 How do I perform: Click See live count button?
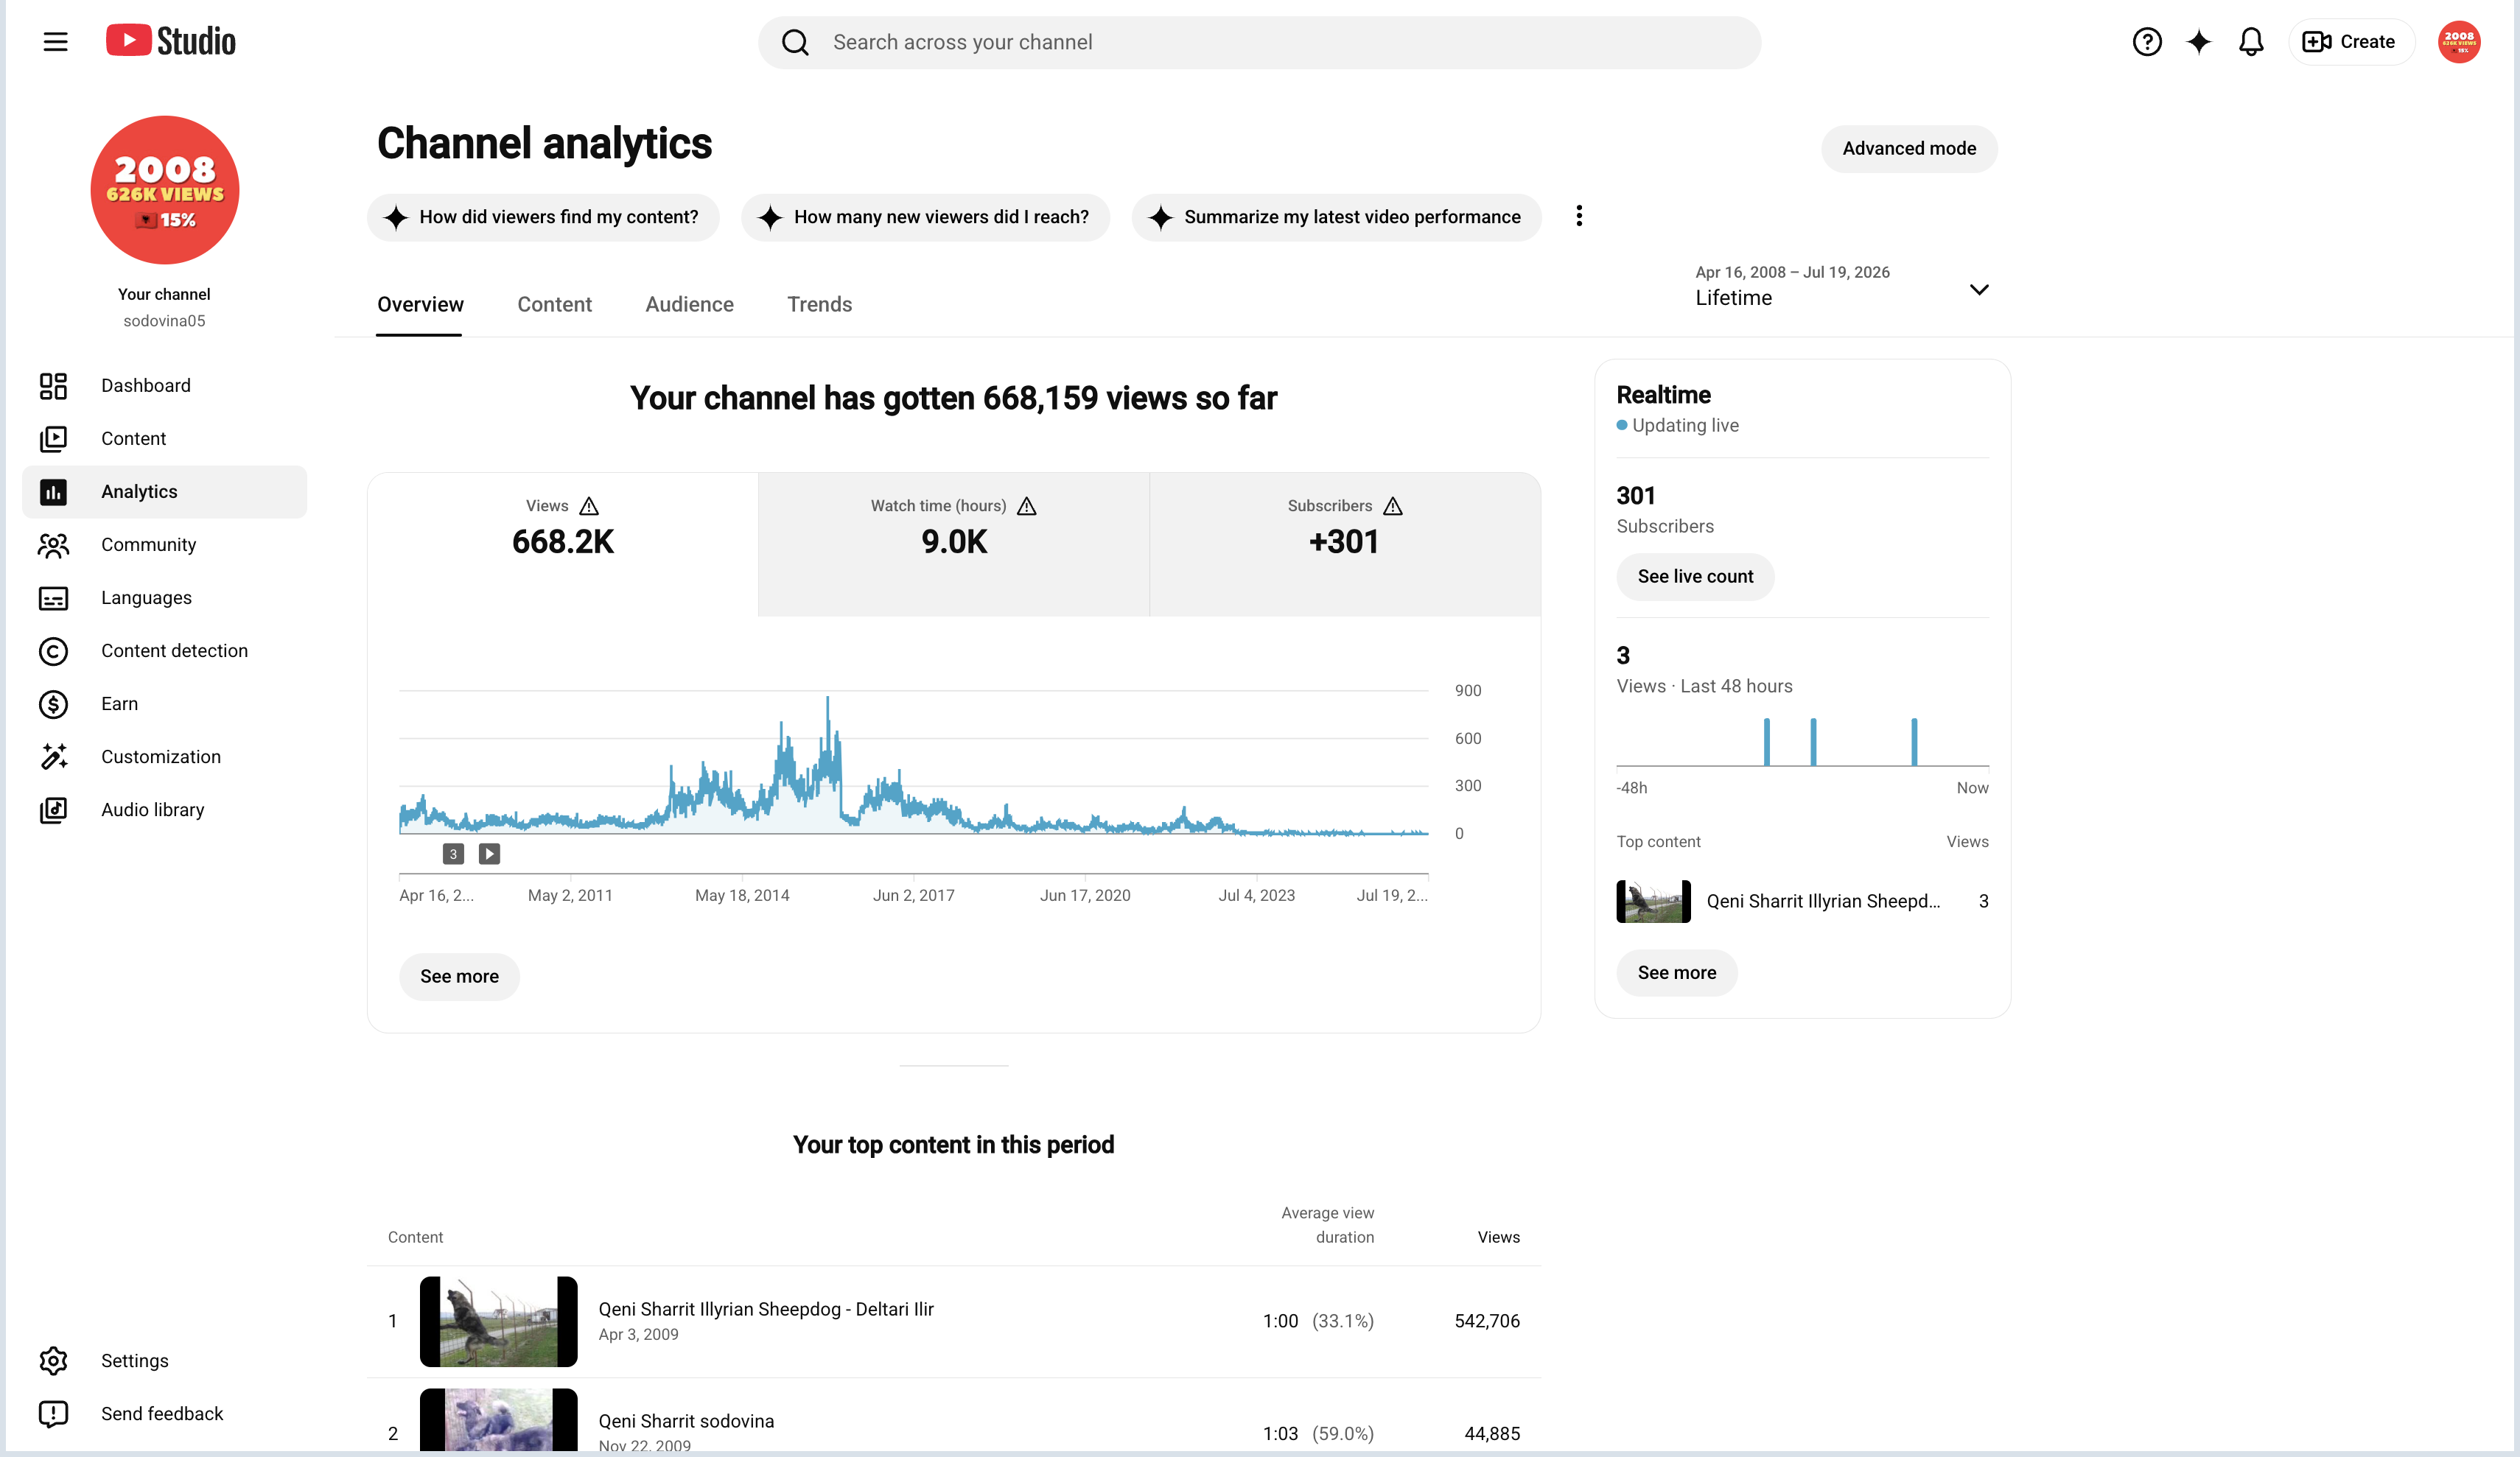(1695, 577)
